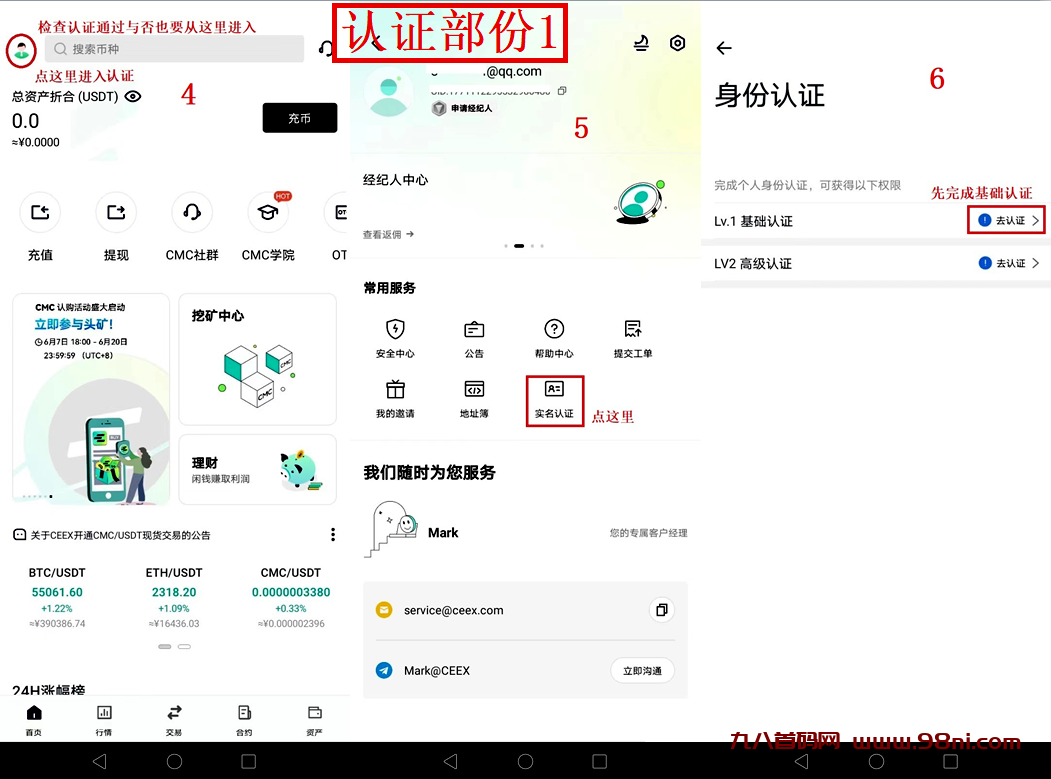Tap the profile avatar icon to enter verification

[21, 50]
